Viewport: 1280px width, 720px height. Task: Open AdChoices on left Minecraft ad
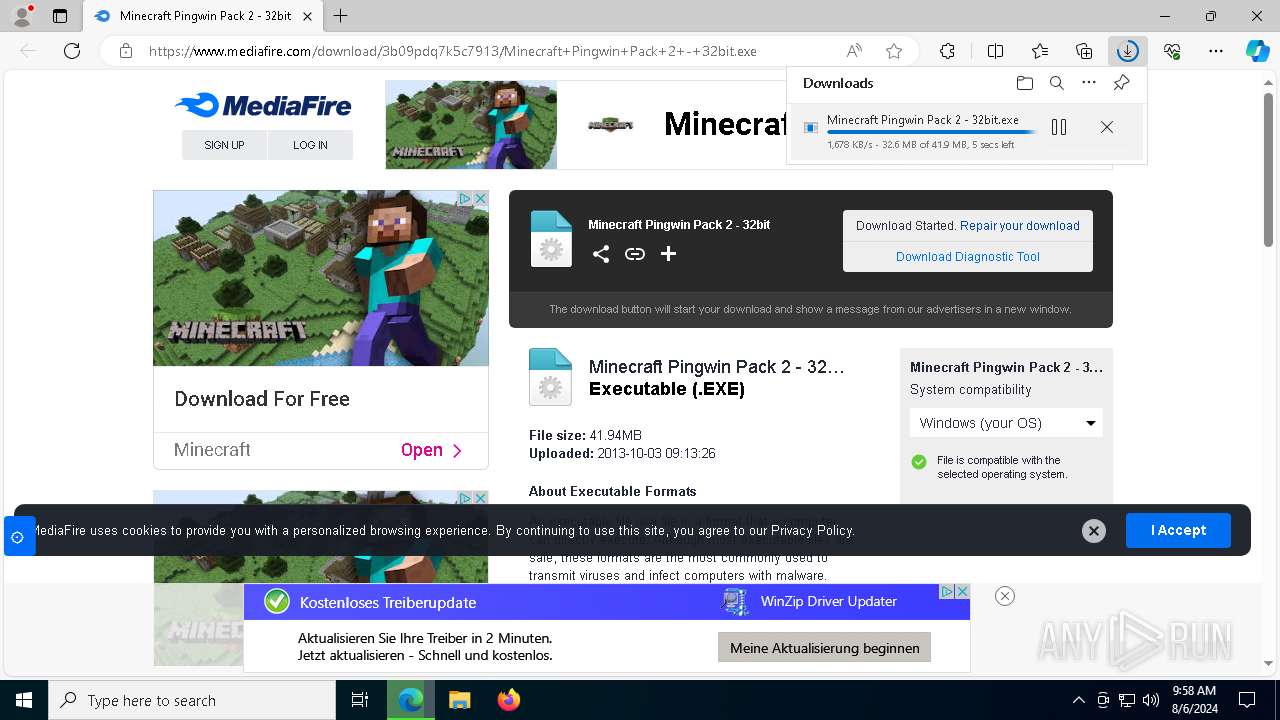coord(465,199)
